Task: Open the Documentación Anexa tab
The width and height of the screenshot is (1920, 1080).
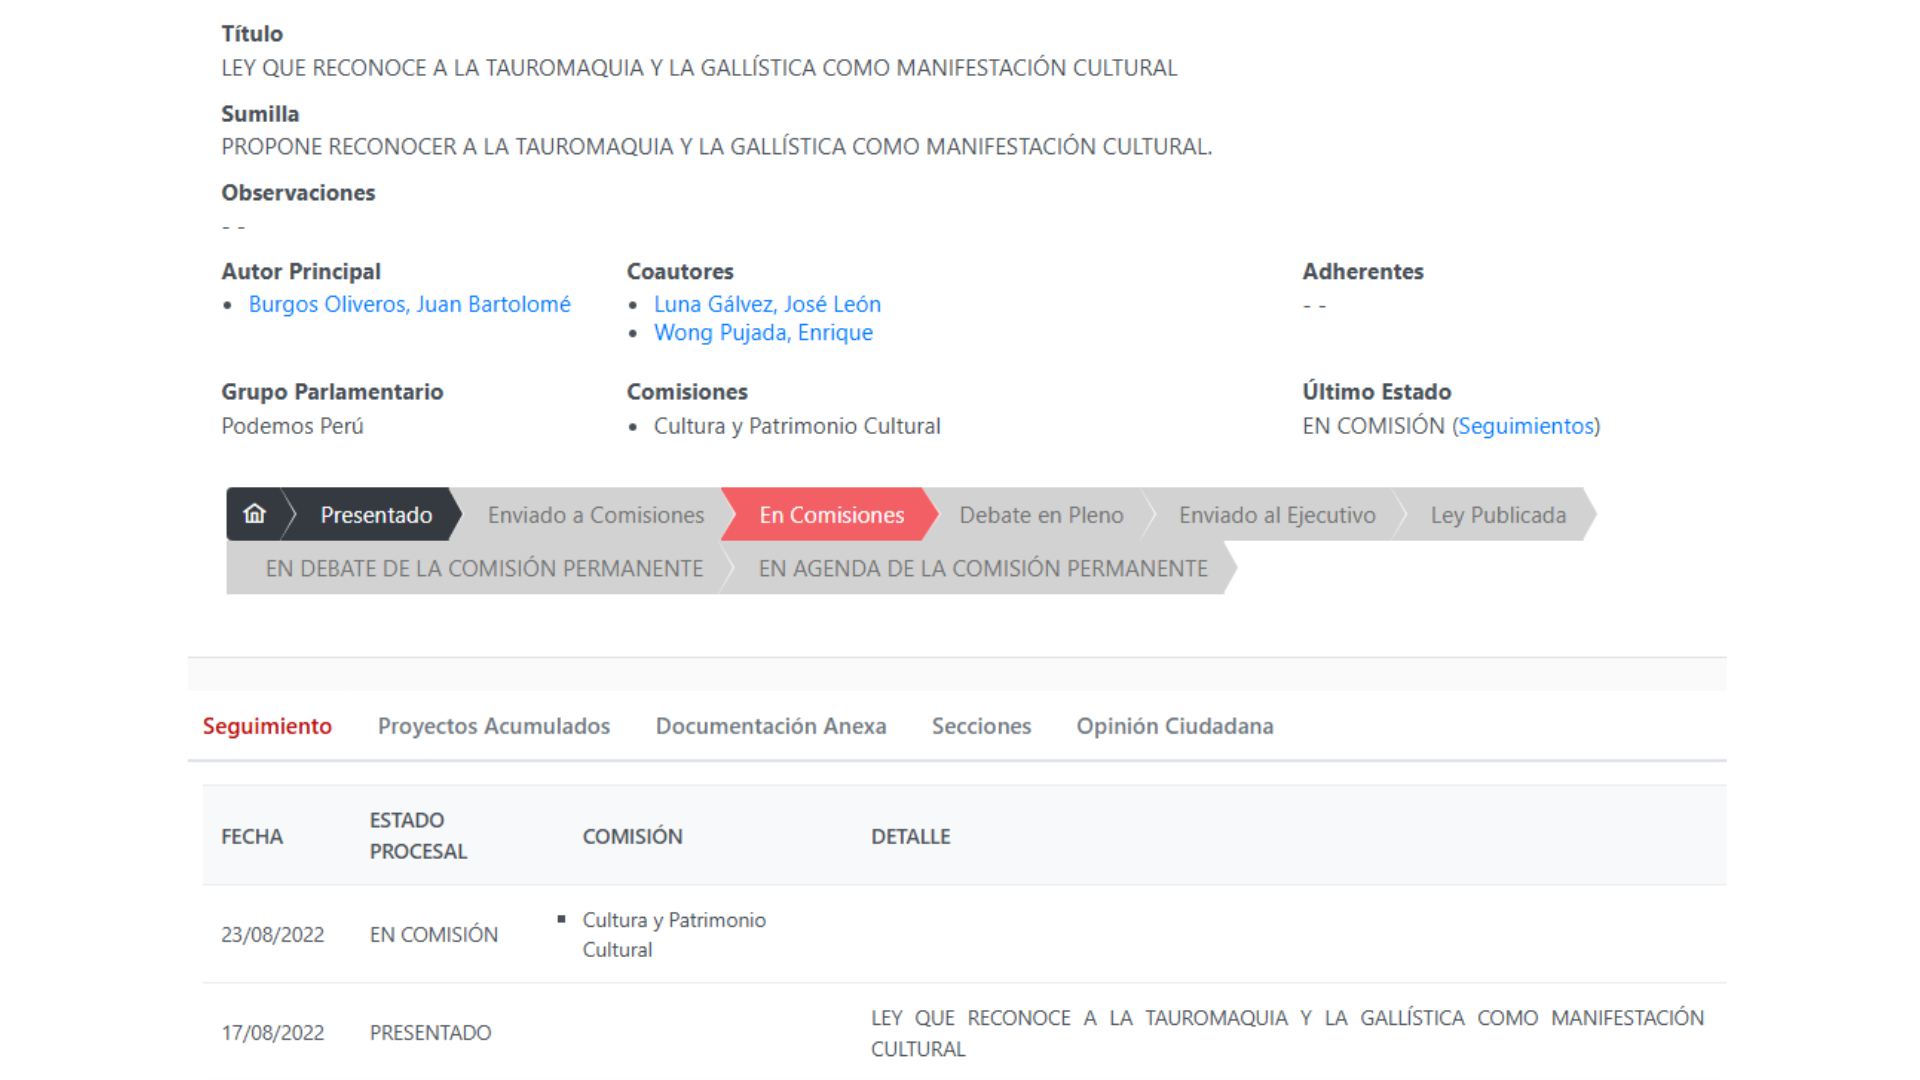Action: [x=771, y=726]
